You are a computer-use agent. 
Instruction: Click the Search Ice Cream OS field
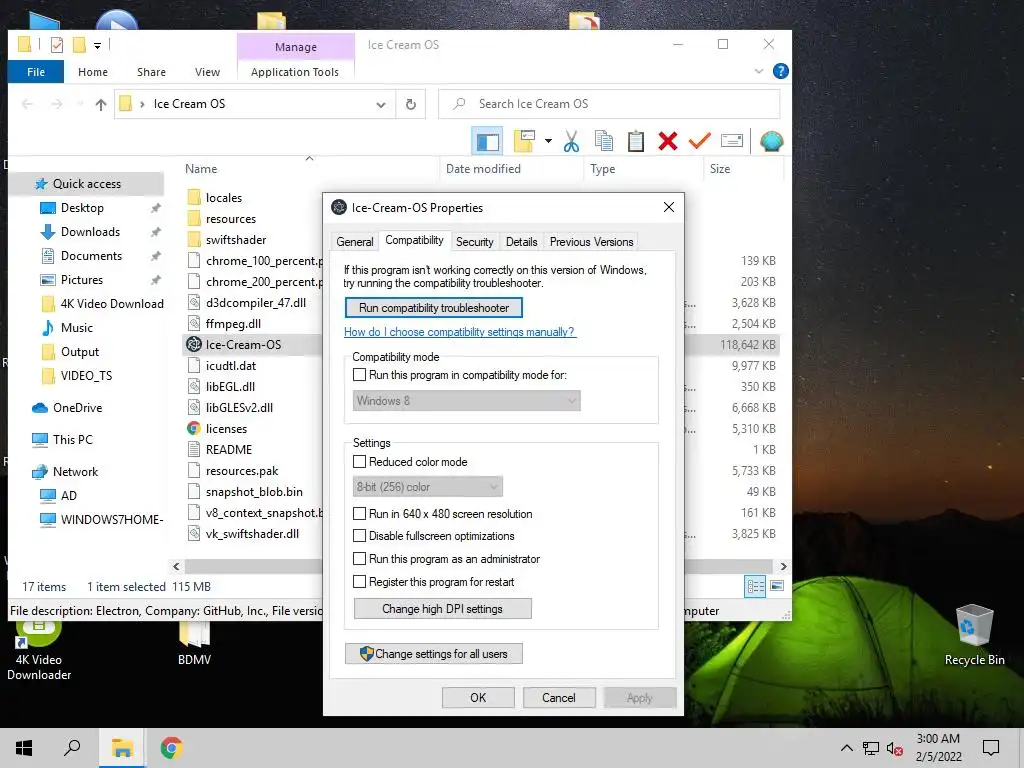[609, 104]
